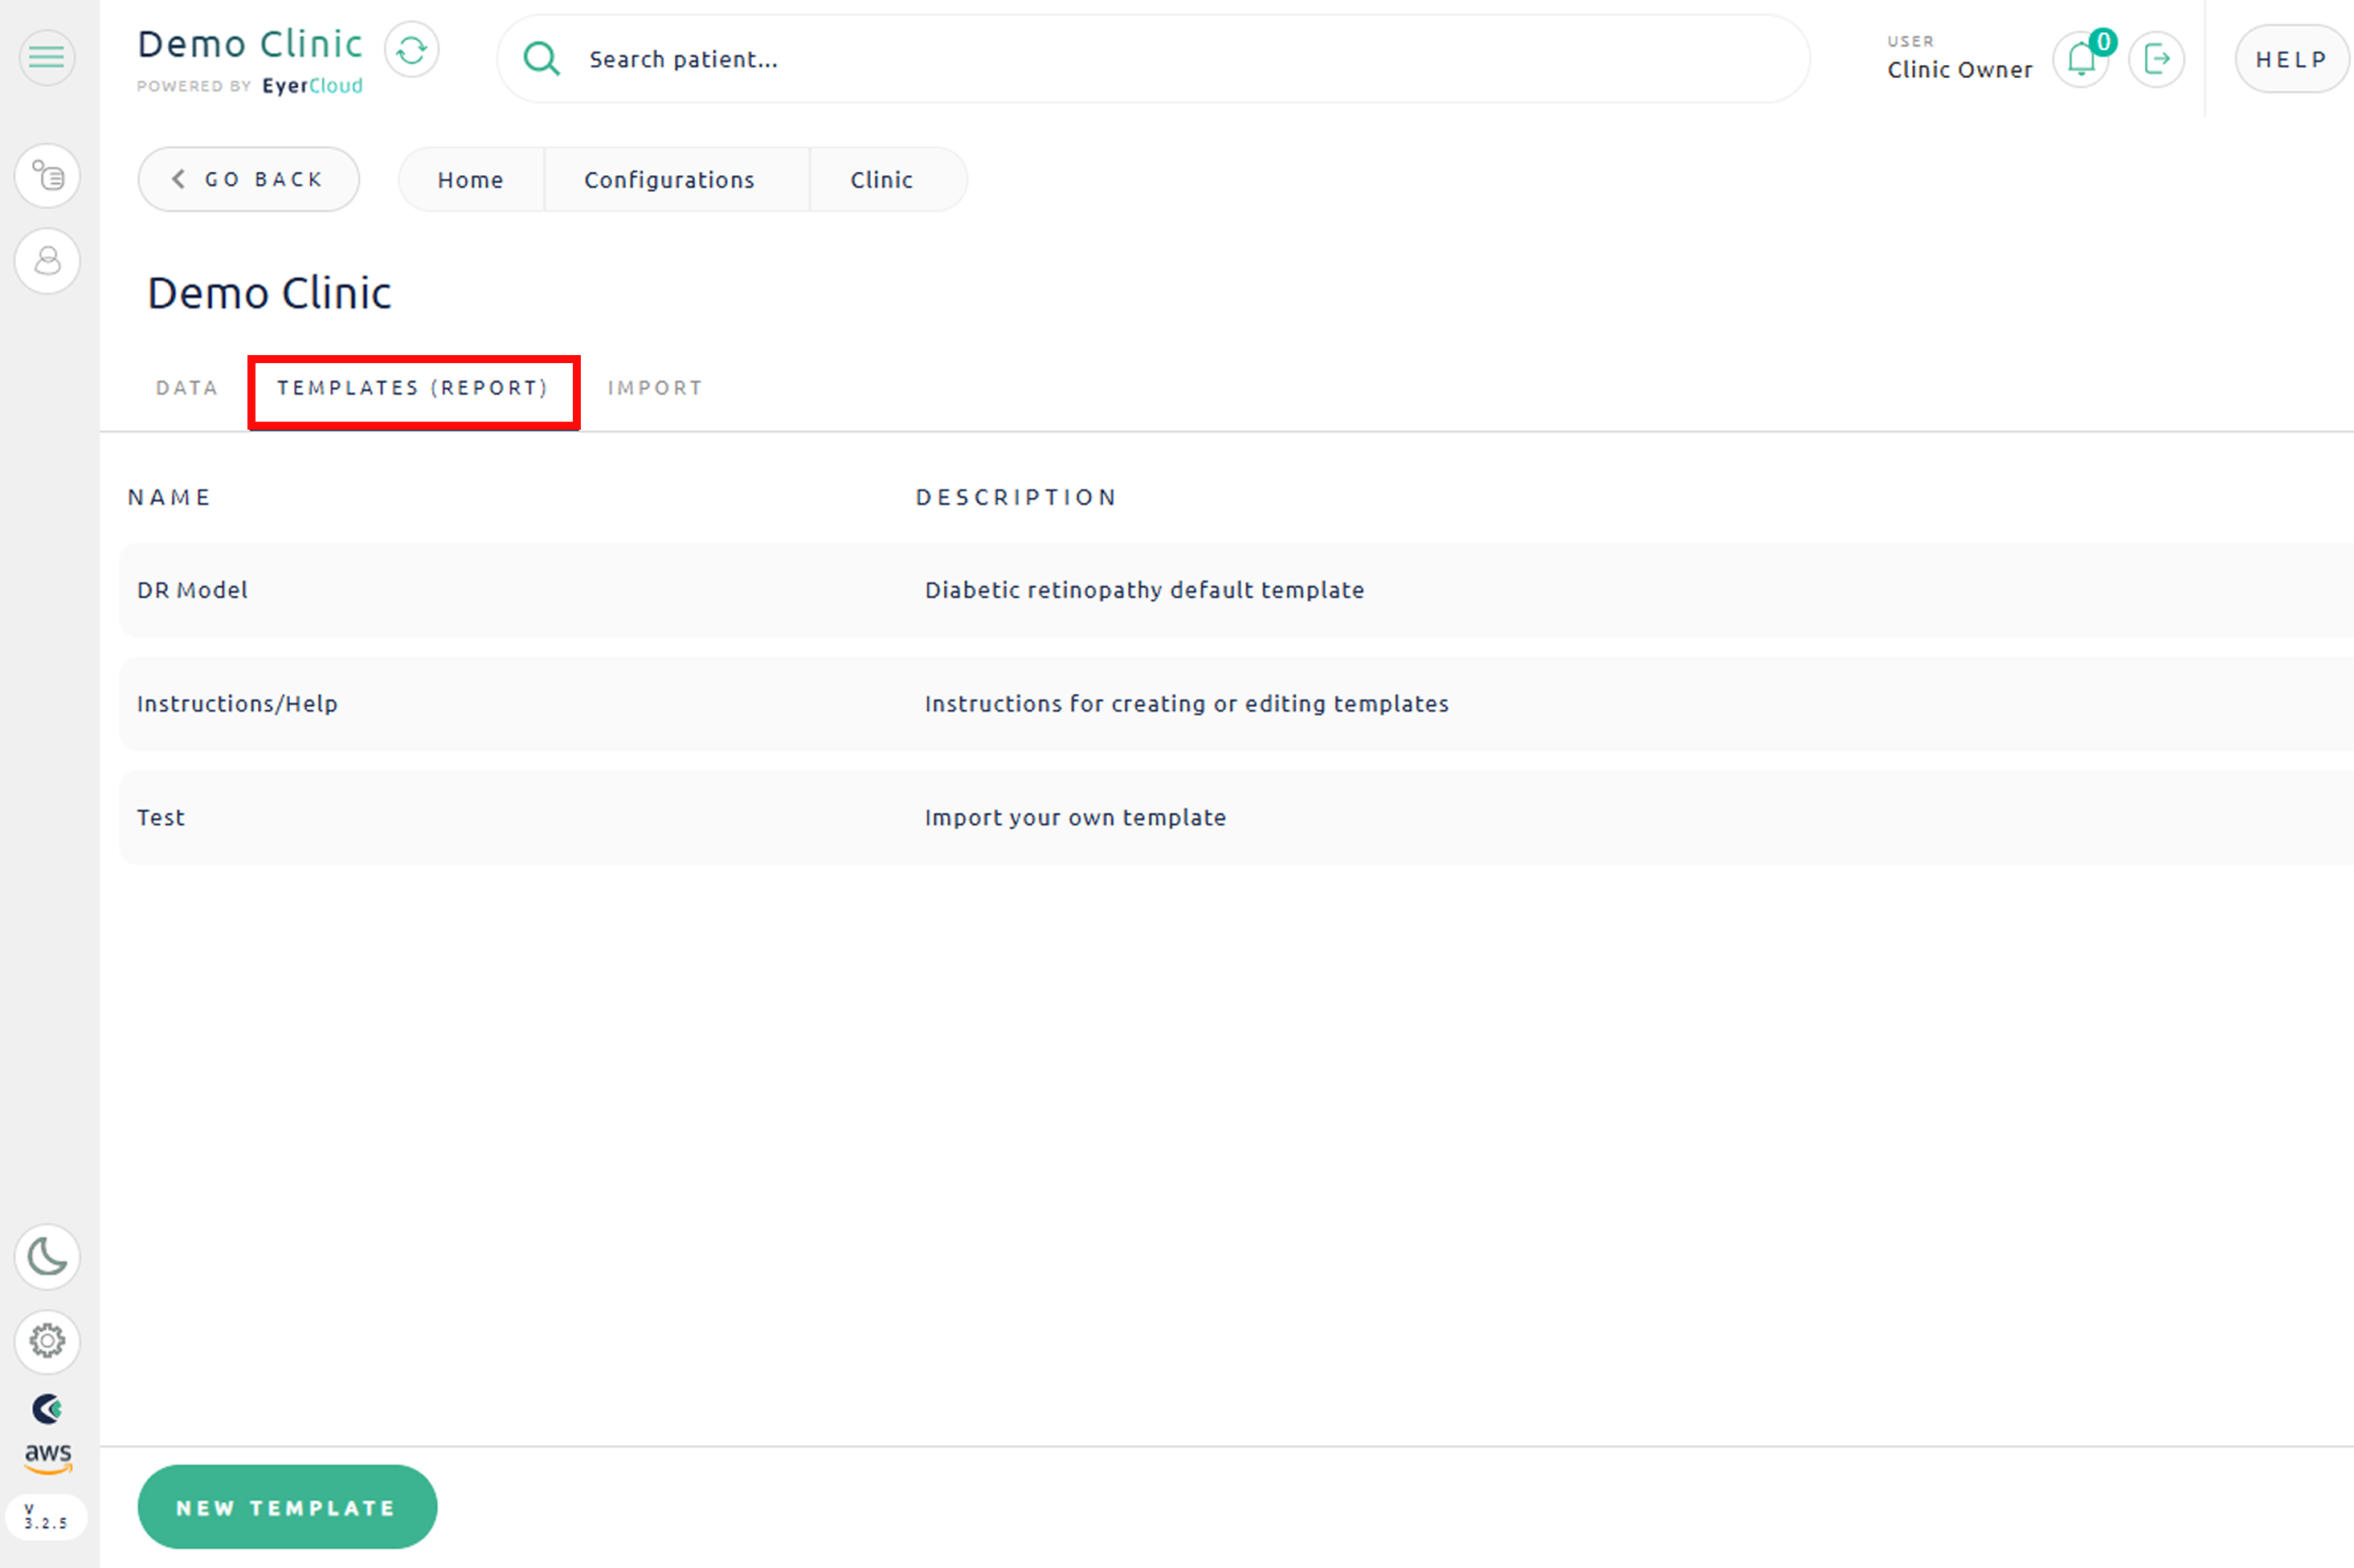Click Configurations in the breadcrumb
The height and width of the screenshot is (1568, 2354).
(x=669, y=180)
